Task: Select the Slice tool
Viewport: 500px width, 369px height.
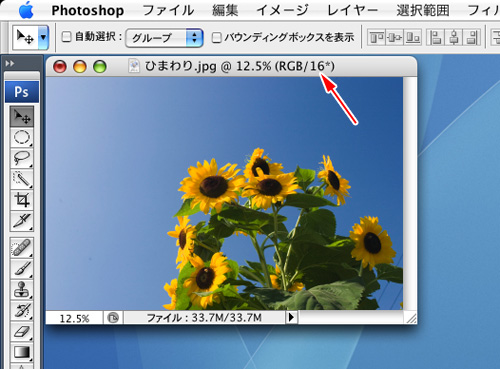Action: [22, 220]
